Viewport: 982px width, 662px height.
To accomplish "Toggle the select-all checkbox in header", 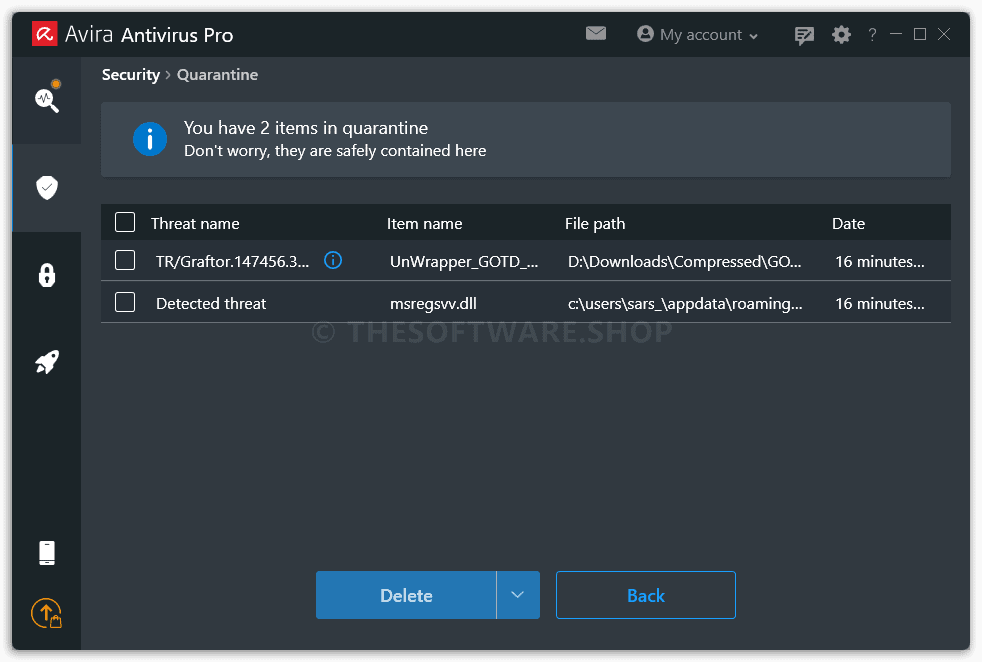I will pyautogui.click(x=125, y=222).
